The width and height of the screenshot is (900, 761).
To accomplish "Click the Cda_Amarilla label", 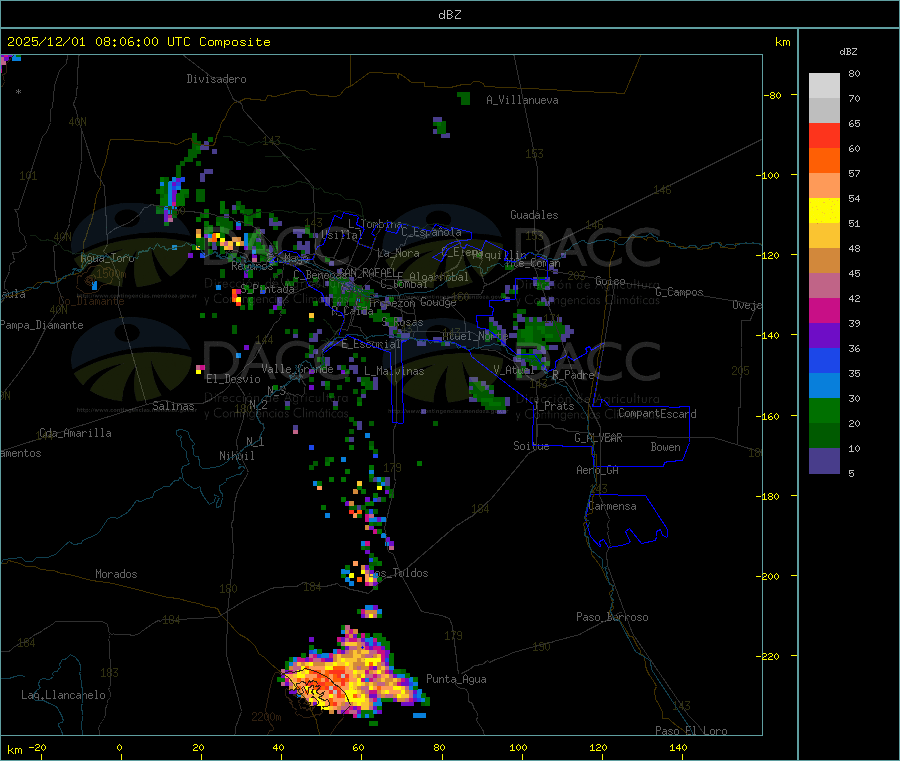I will tap(75, 433).
